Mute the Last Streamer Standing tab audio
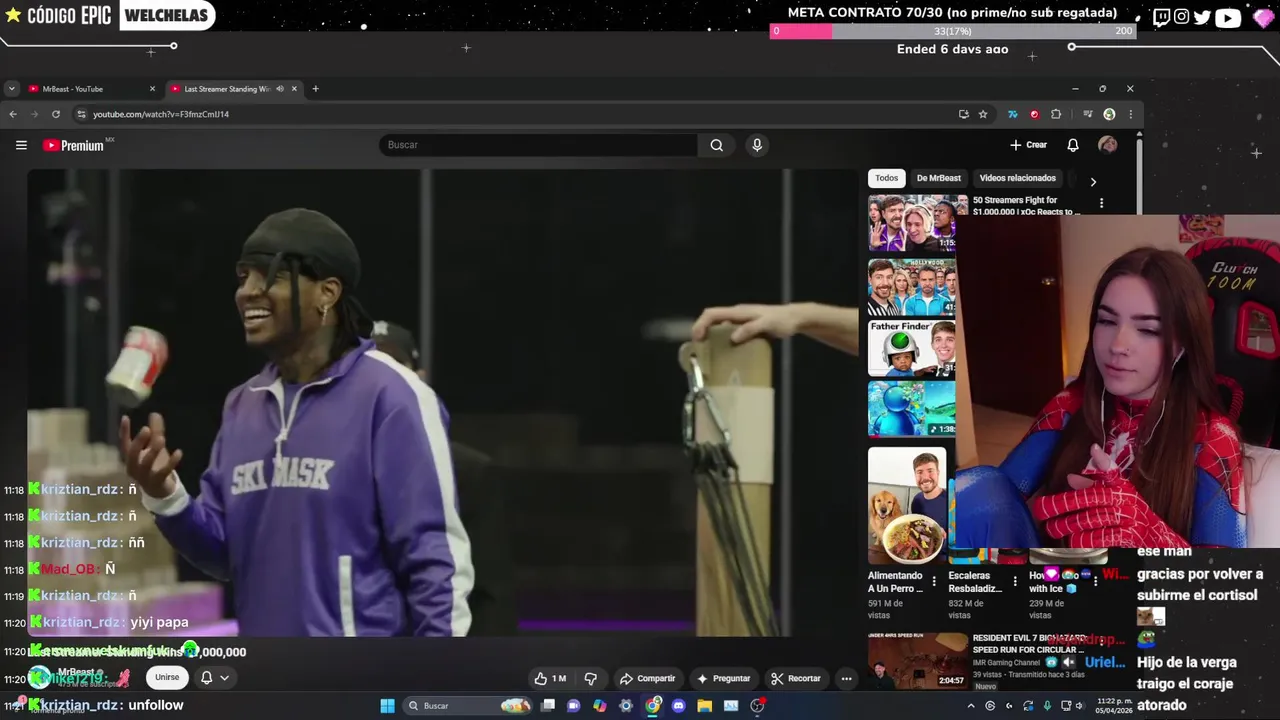The image size is (1280, 720). [280, 89]
